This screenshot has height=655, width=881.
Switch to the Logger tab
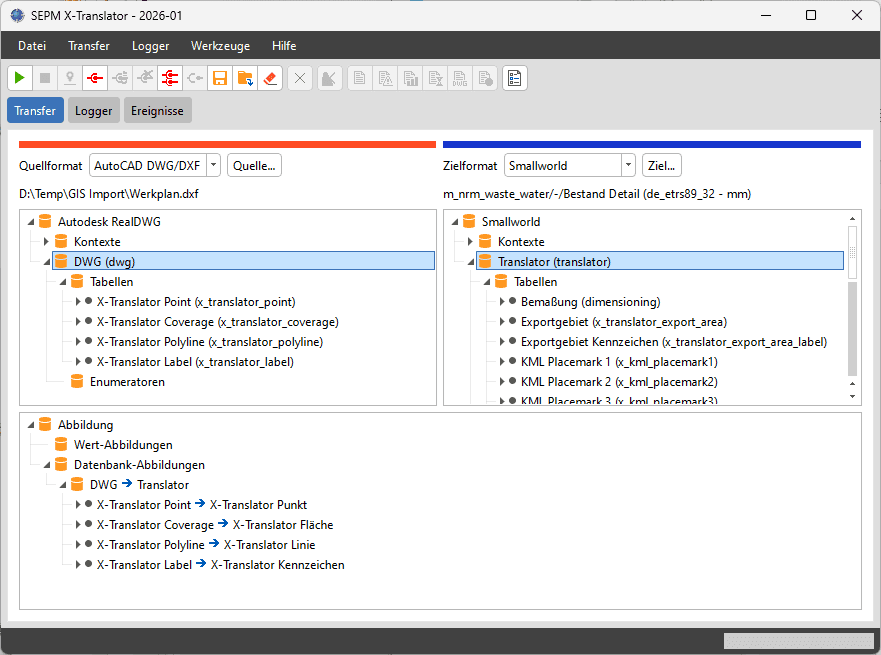pos(94,111)
